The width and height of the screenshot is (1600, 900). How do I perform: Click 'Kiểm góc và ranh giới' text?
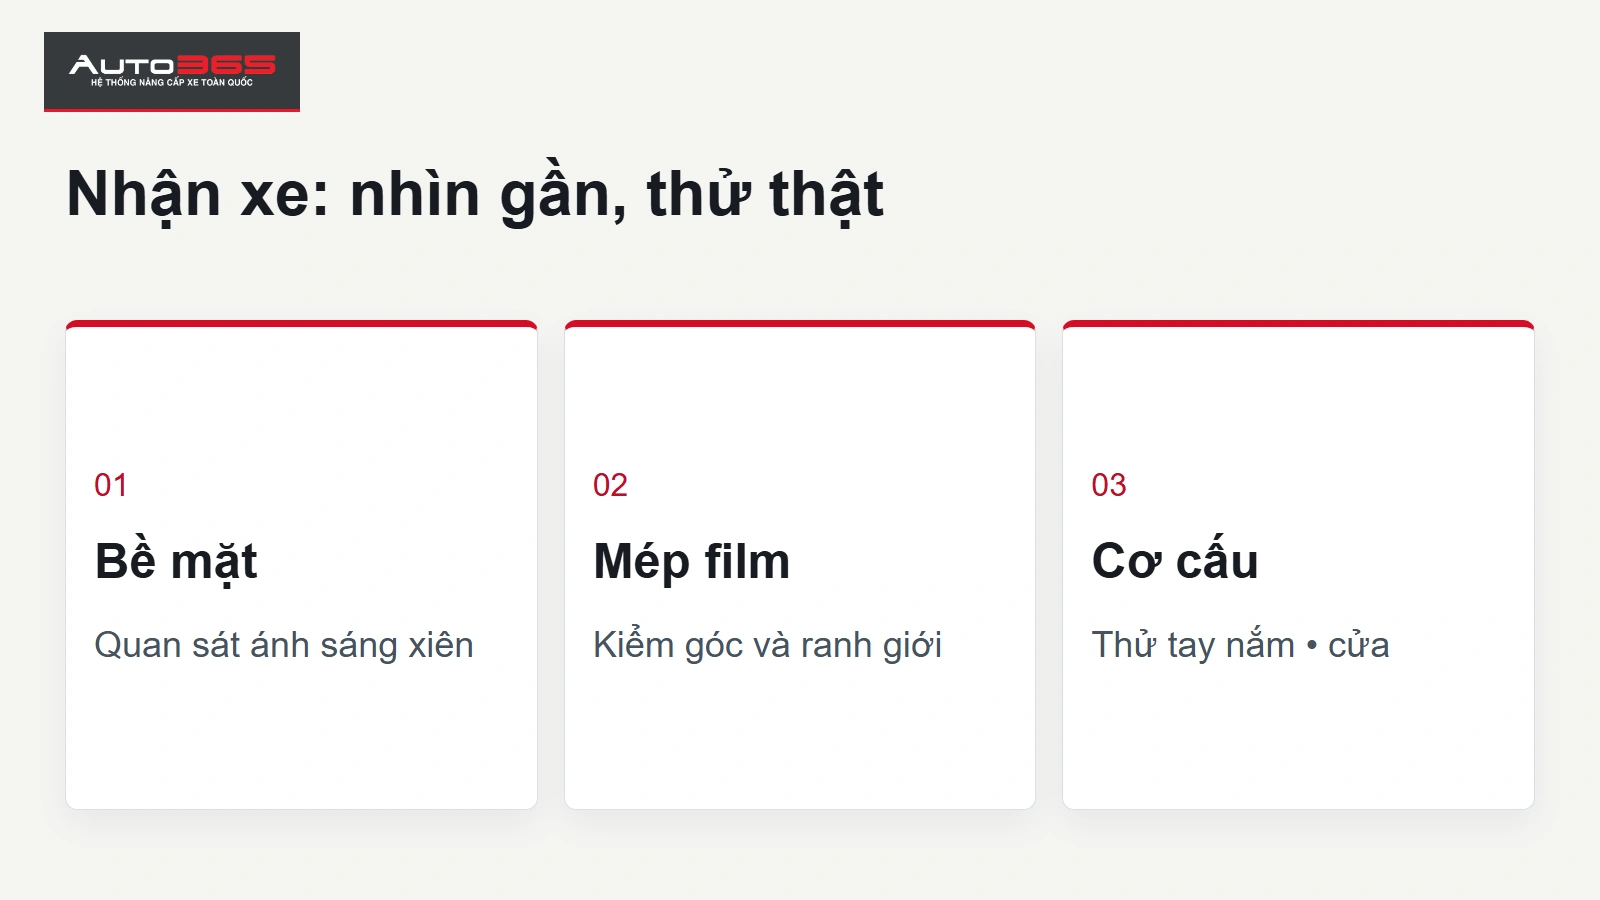768,646
